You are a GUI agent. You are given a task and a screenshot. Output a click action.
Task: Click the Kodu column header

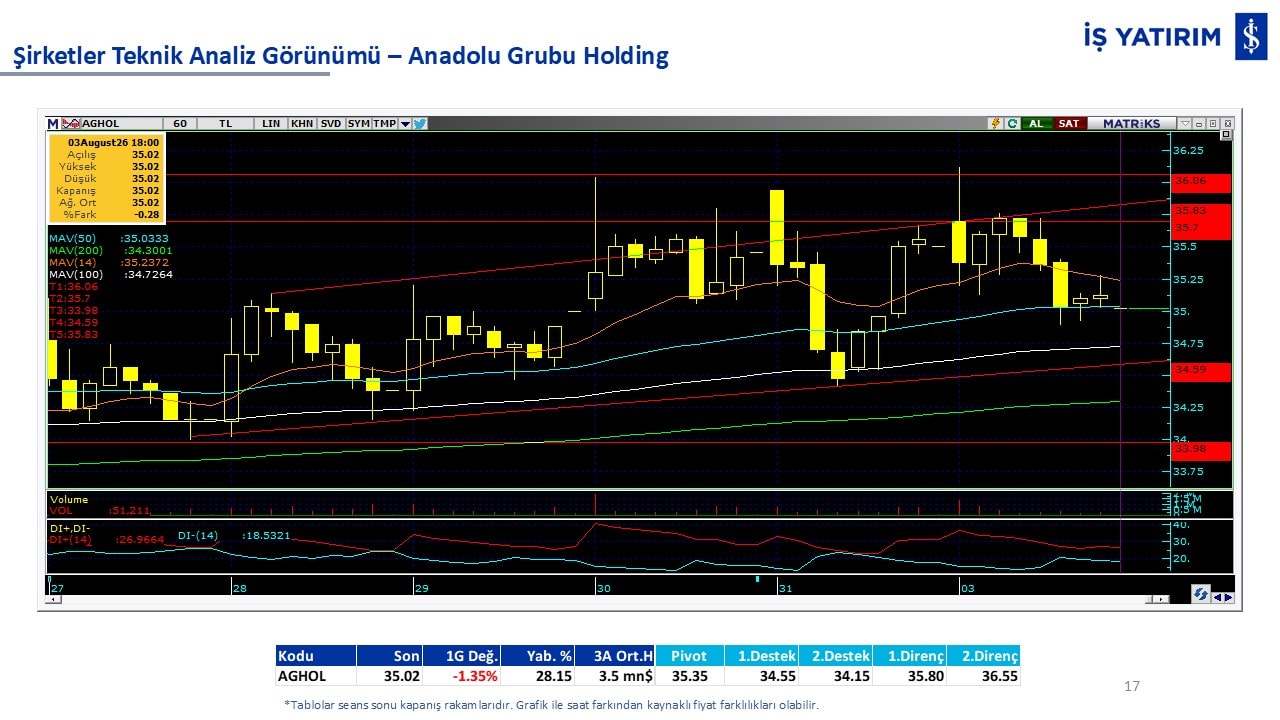316,656
